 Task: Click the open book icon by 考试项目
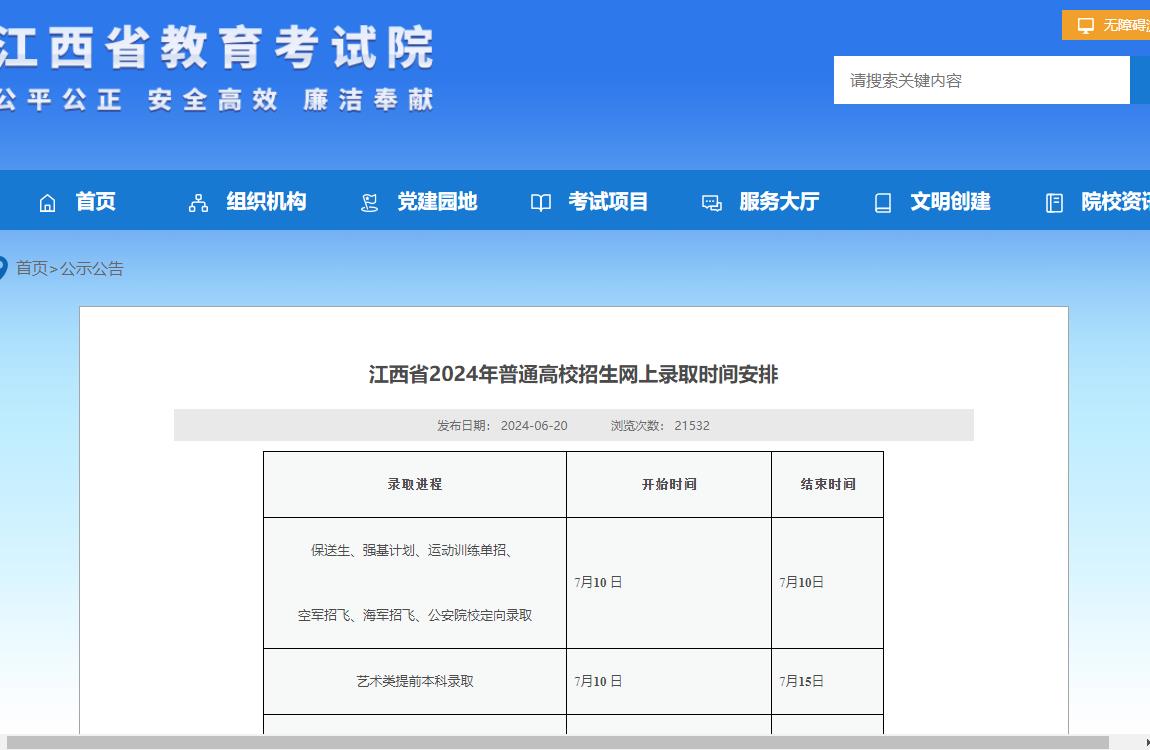point(540,202)
